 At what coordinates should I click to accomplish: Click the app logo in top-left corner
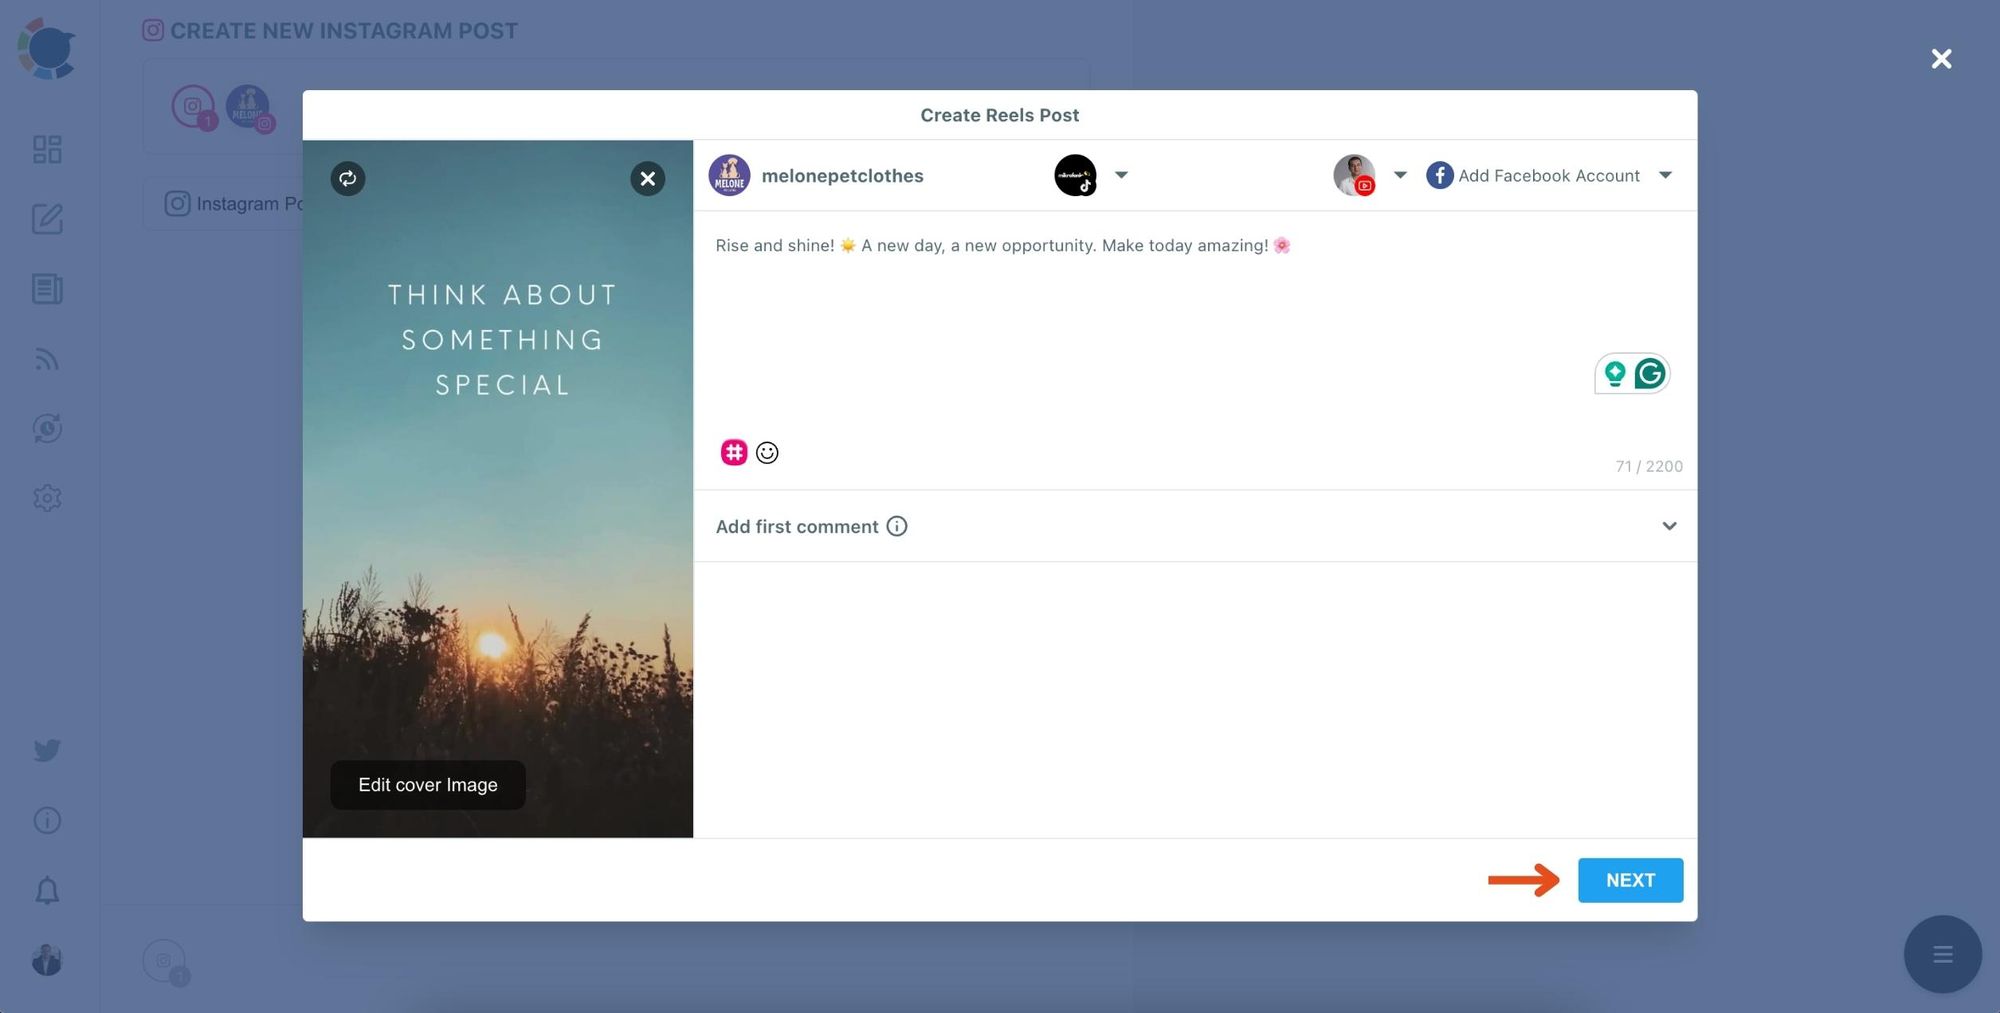(47, 47)
